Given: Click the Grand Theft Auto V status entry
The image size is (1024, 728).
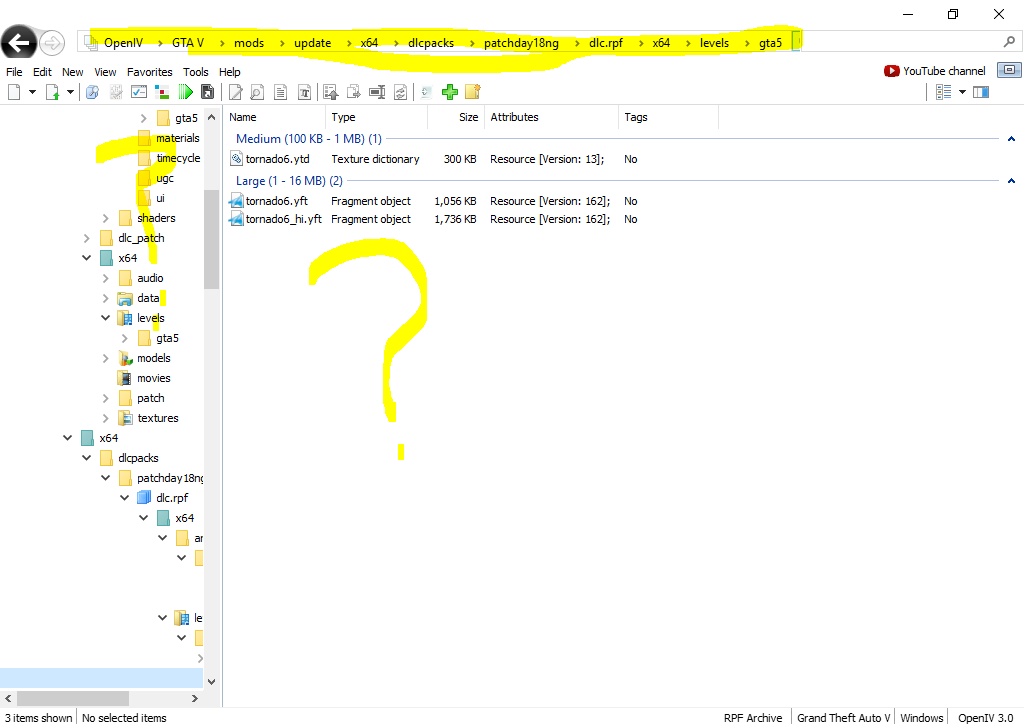Looking at the screenshot, I should tap(843, 718).
